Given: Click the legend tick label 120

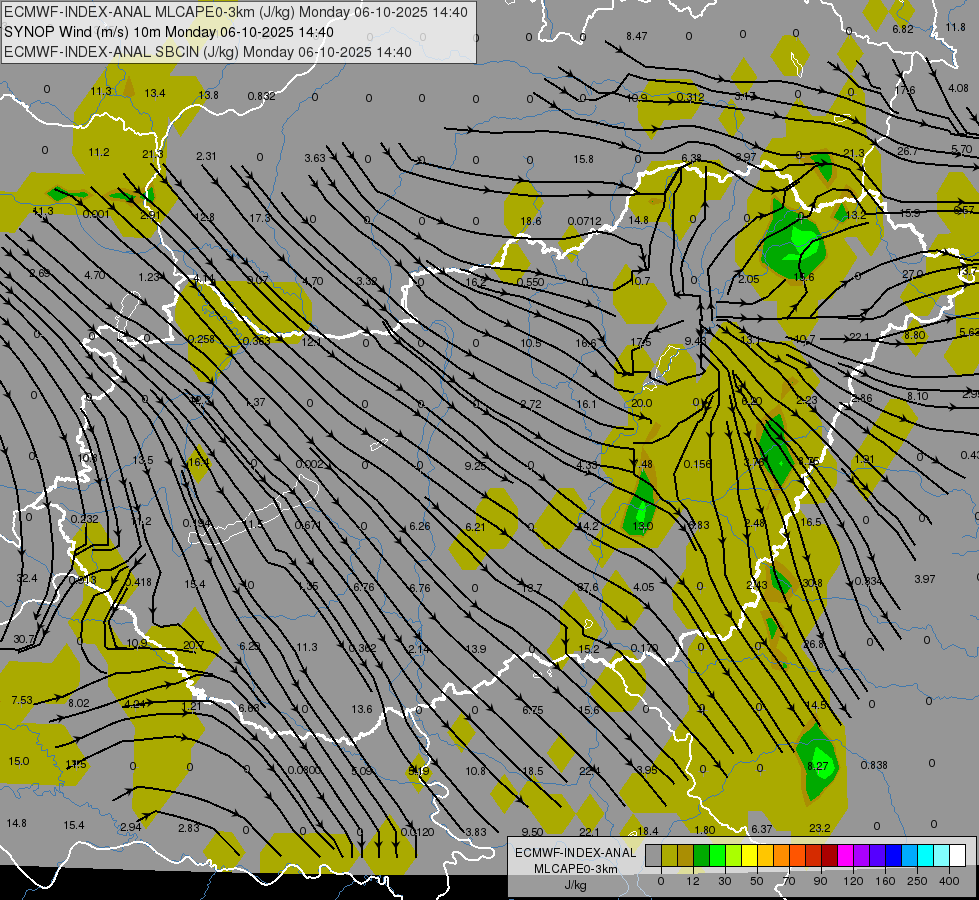Looking at the screenshot, I should point(853,881).
